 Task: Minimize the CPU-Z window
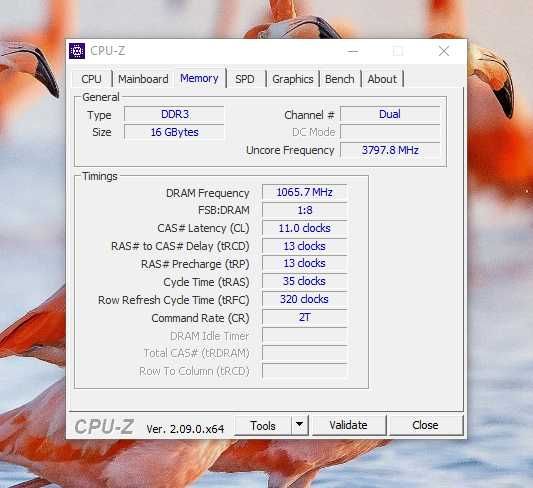[353, 51]
